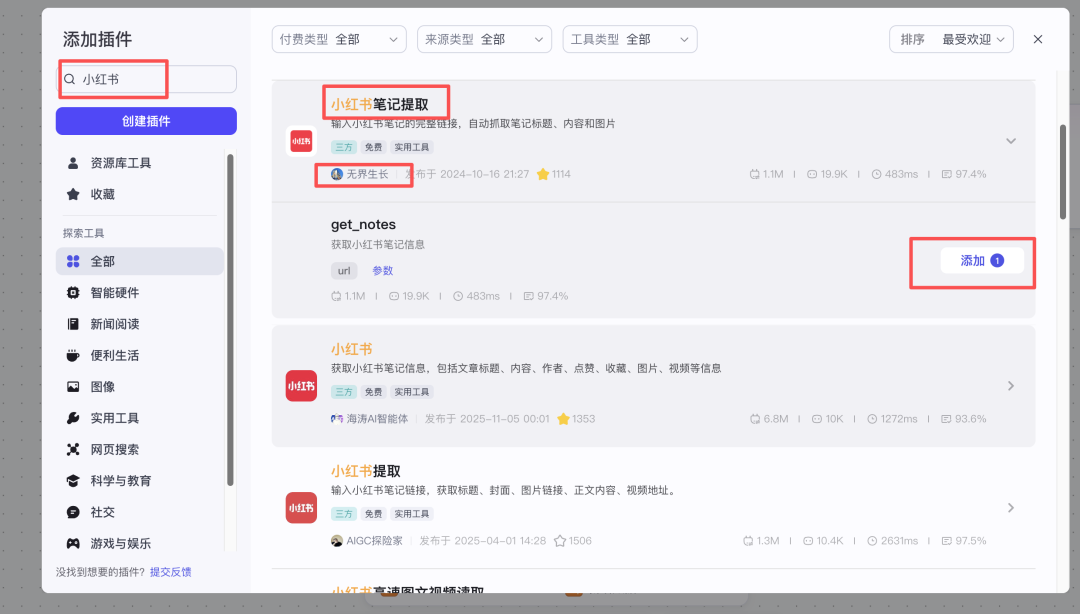This screenshot has width=1080, height=614.
Task: Collapse the 小红书笔记提取 plugin card
Action: [x=1011, y=141]
